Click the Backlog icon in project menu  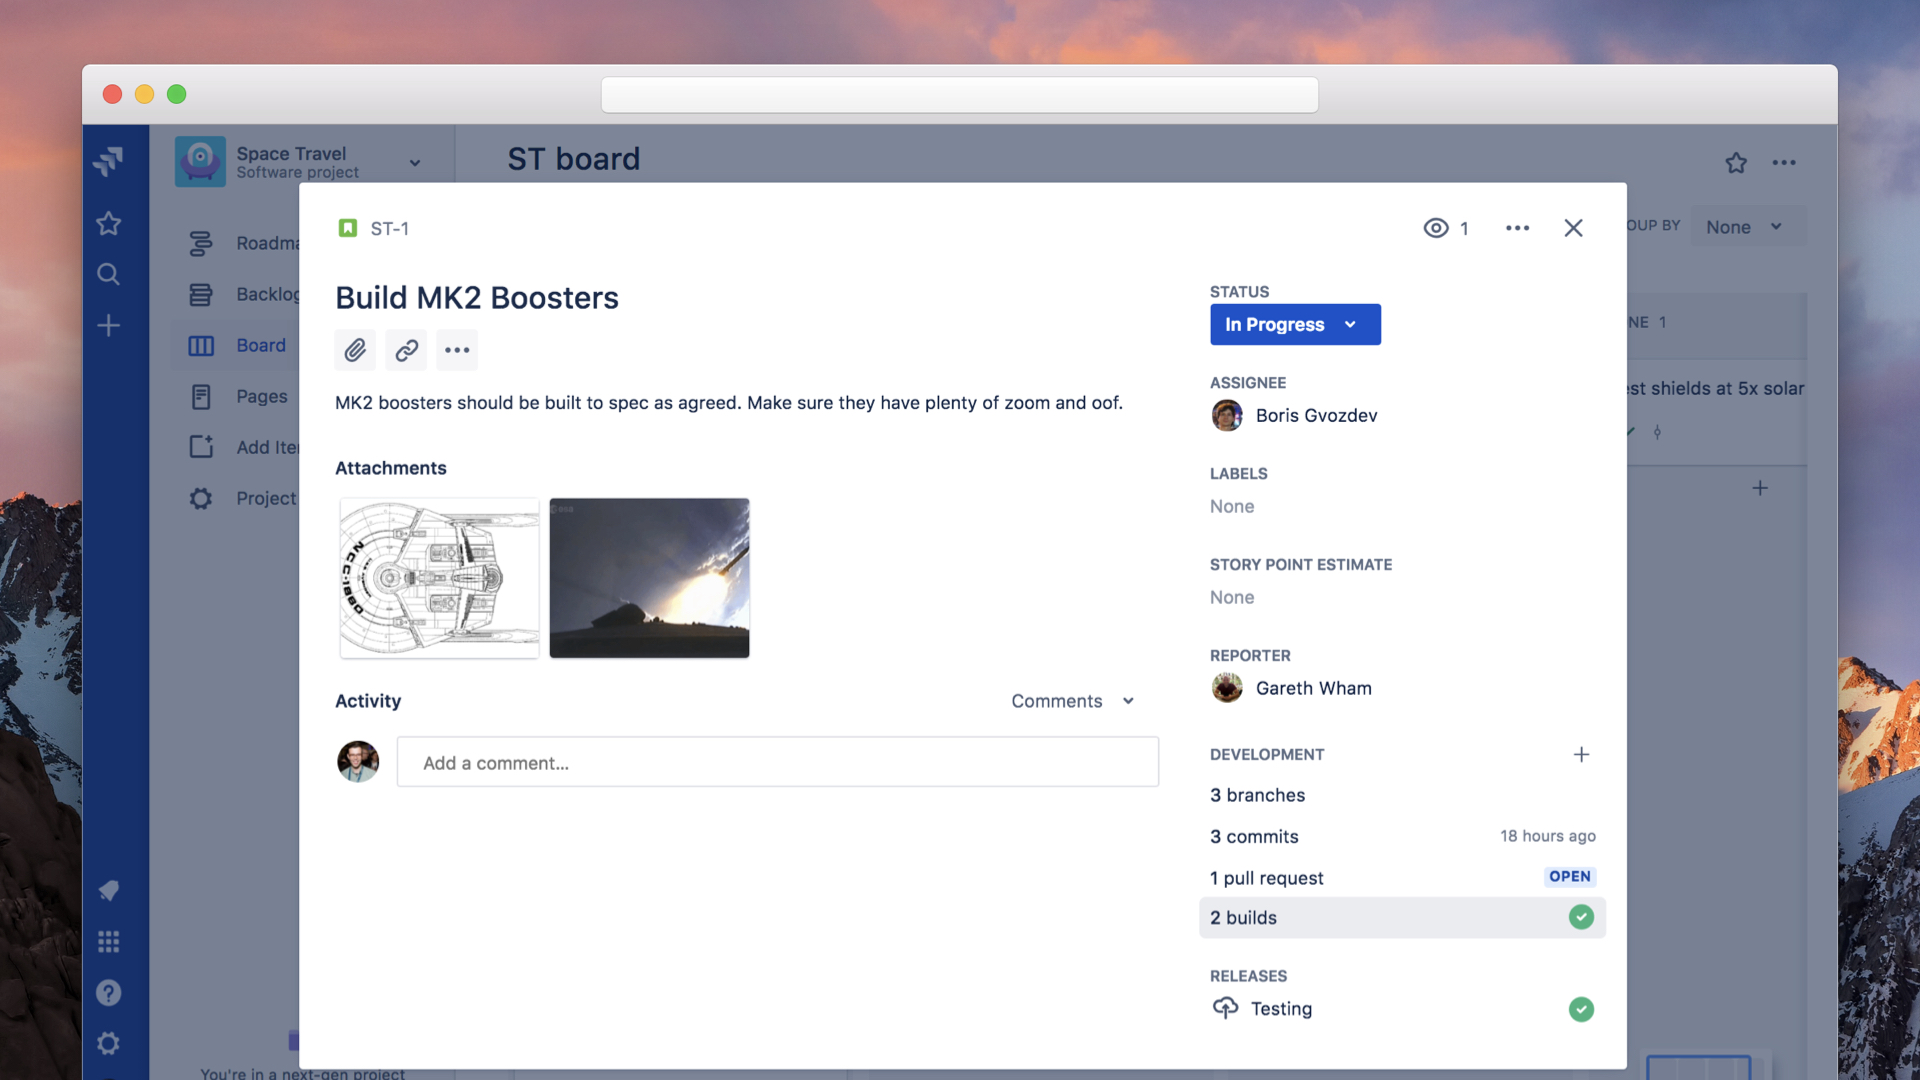pyautogui.click(x=201, y=294)
